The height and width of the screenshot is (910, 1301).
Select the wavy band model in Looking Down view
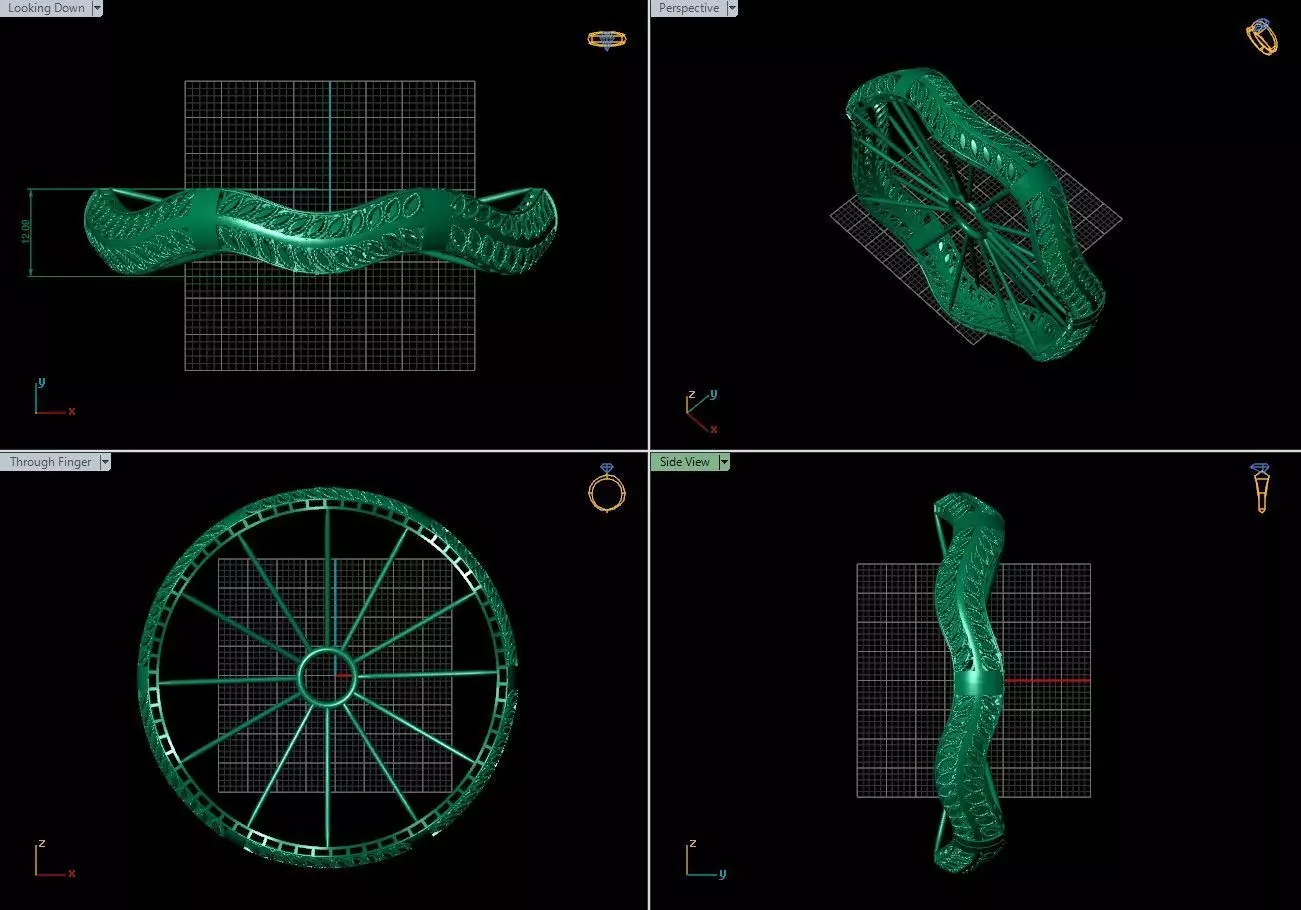click(x=320, y=233)
